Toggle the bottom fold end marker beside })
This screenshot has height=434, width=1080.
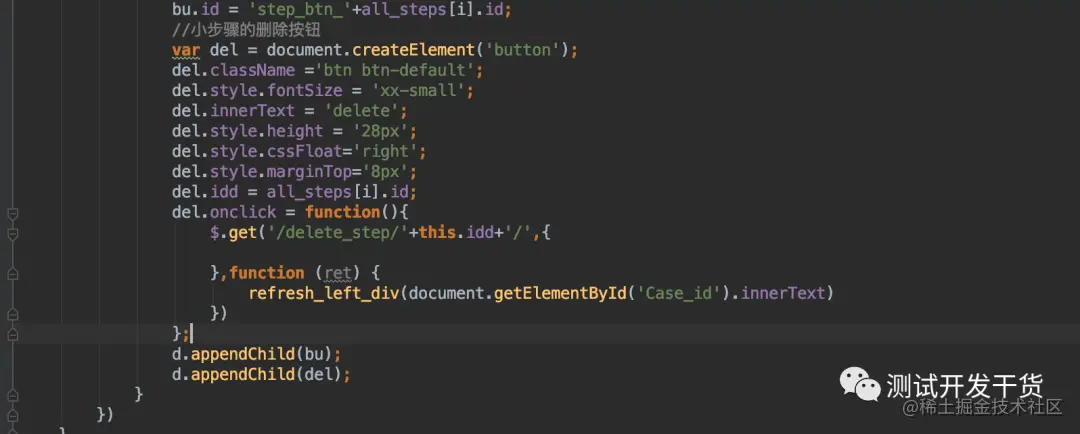[12, 415]
